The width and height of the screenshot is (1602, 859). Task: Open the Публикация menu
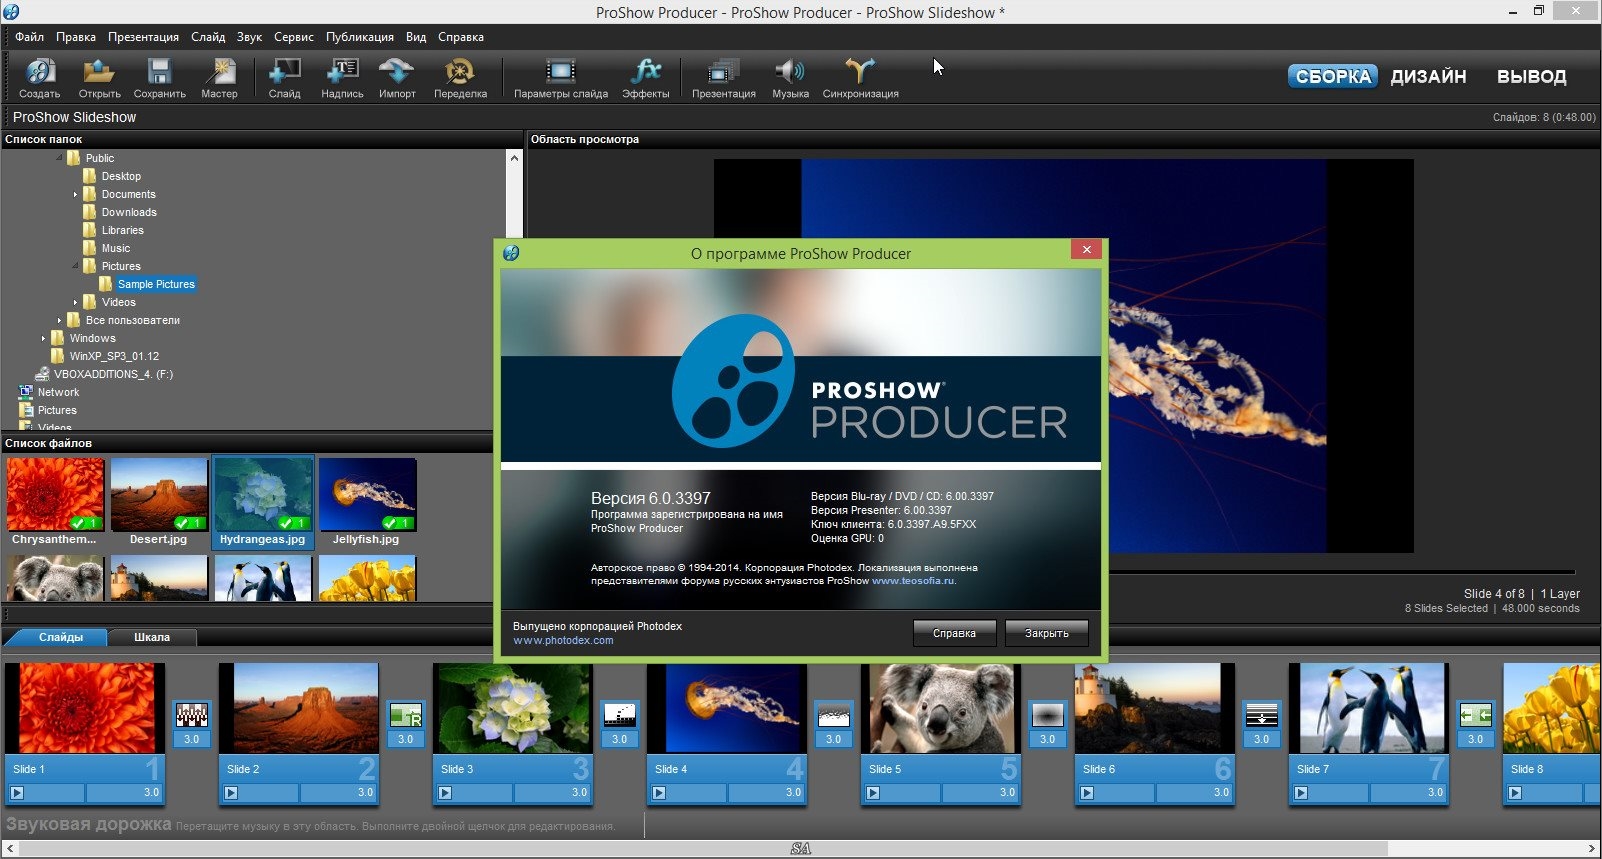(359, 37)
